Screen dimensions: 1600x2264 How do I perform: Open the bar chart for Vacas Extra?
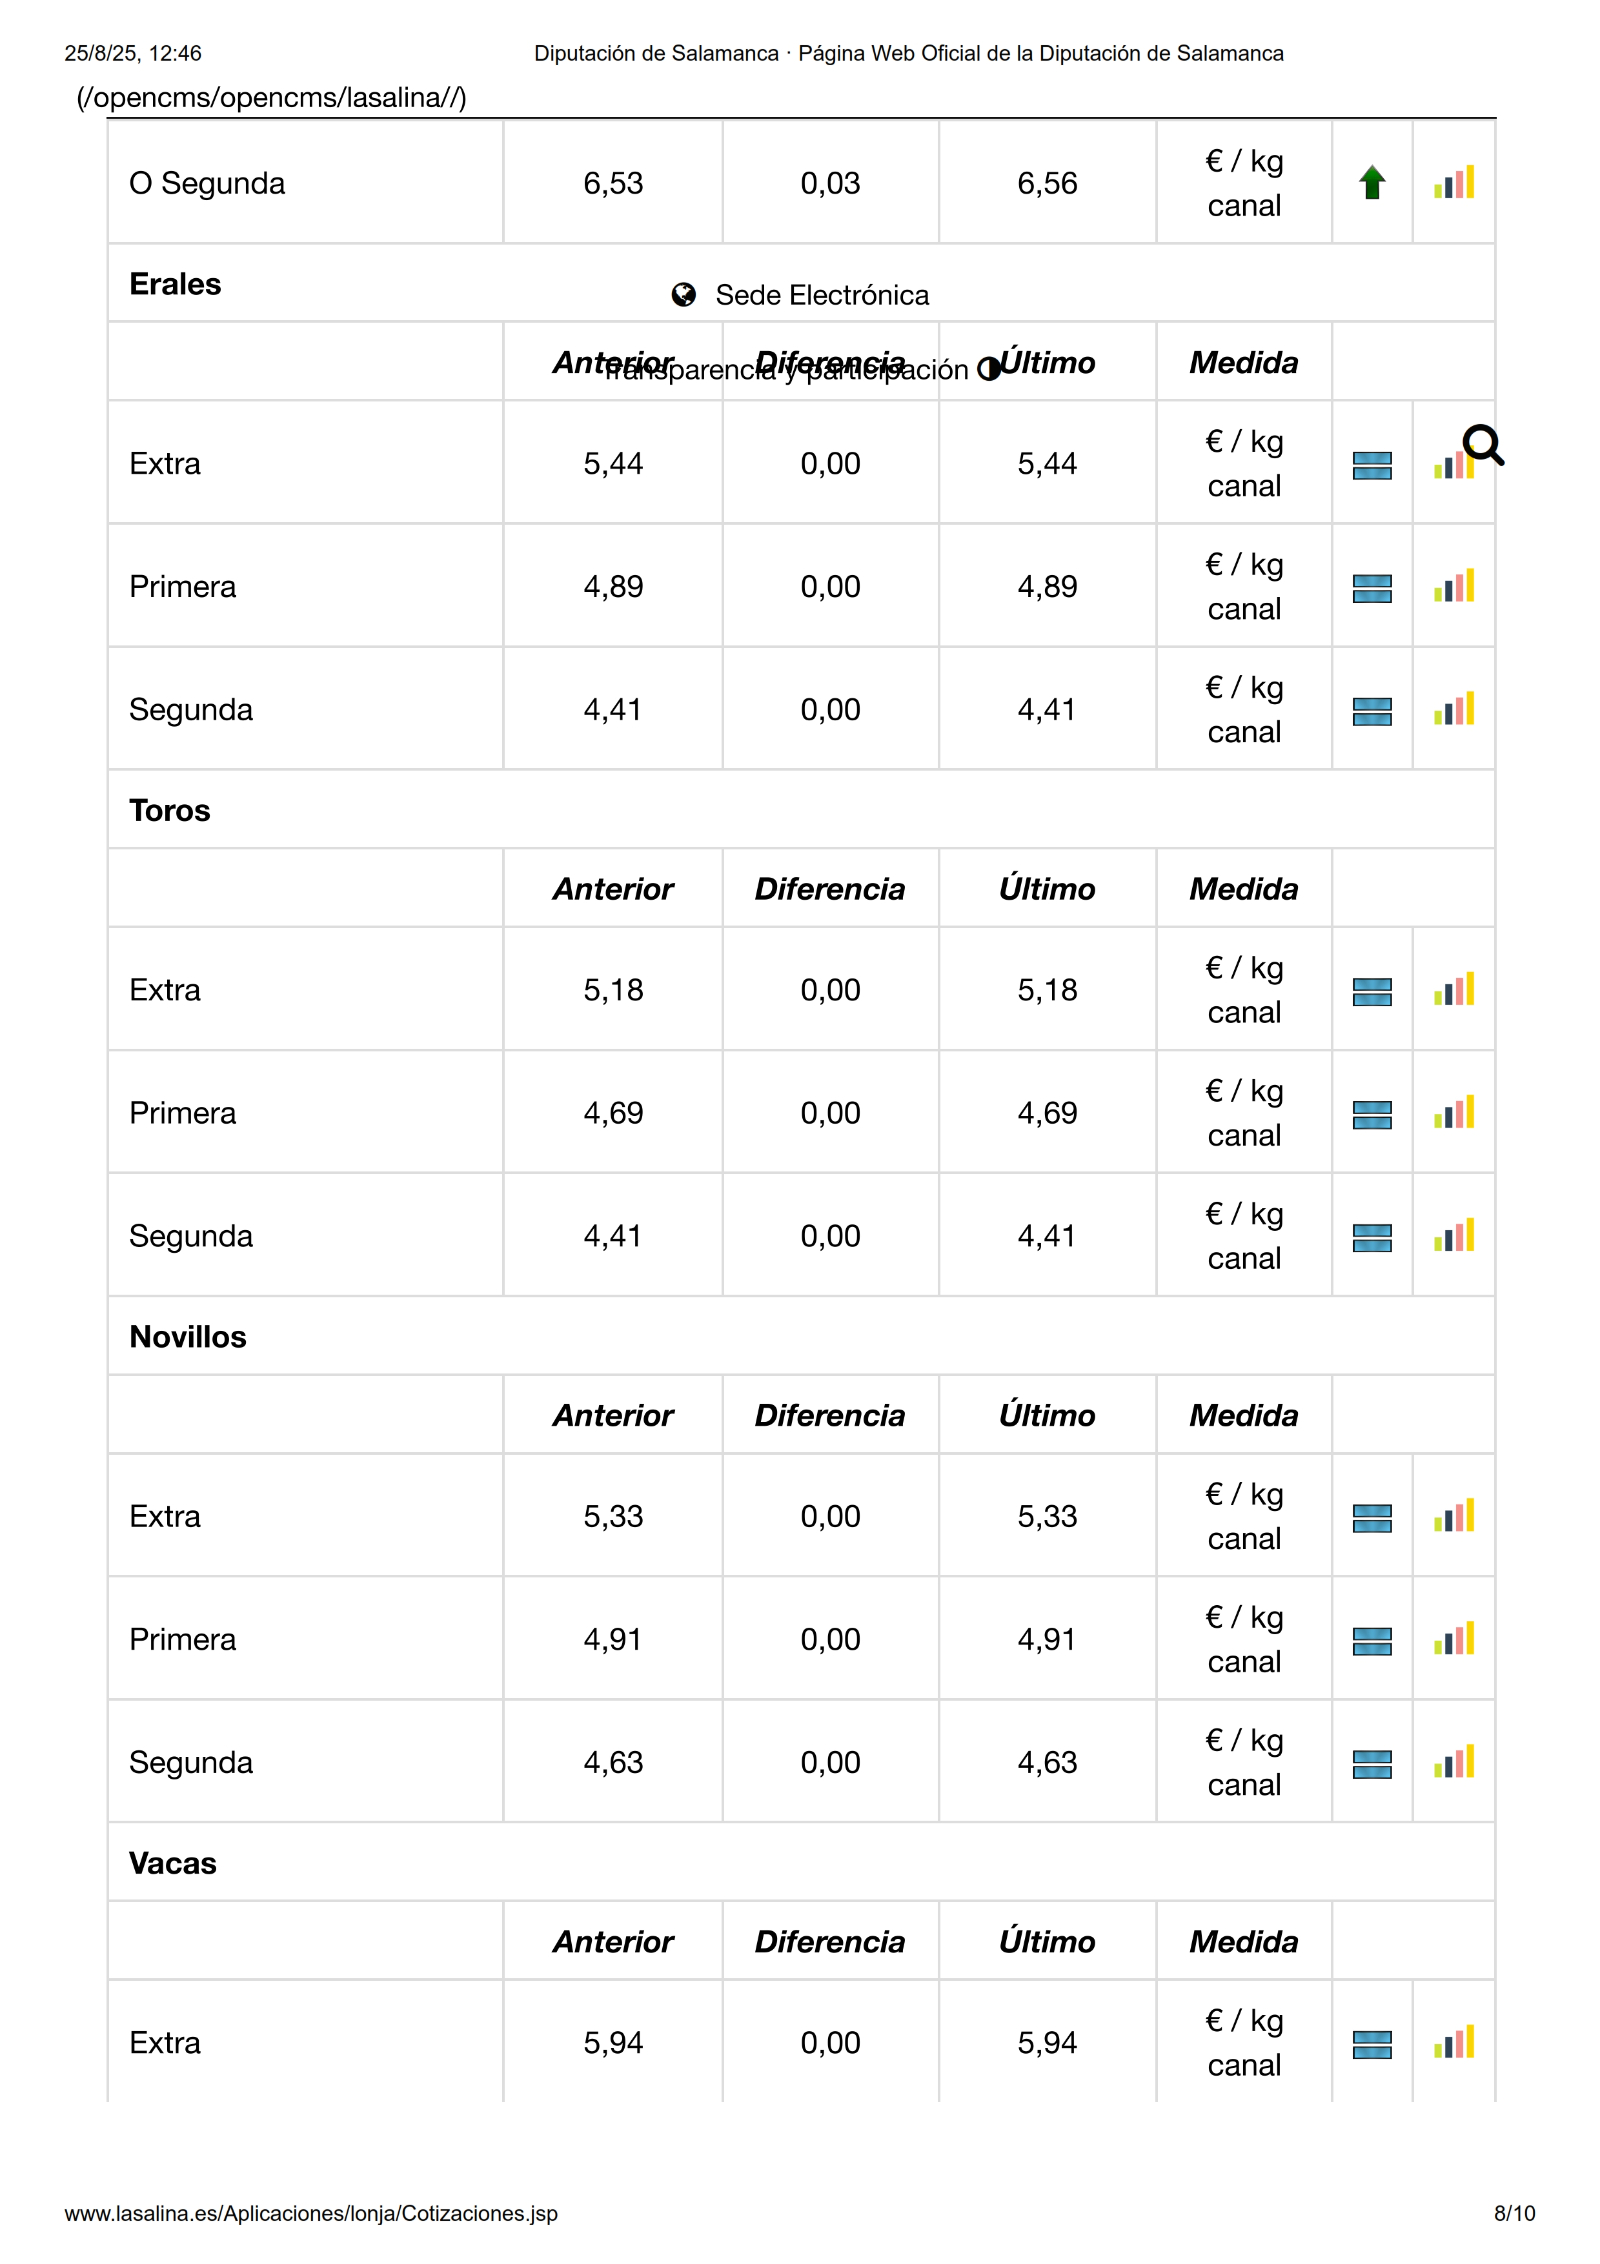(1453, 2043)
